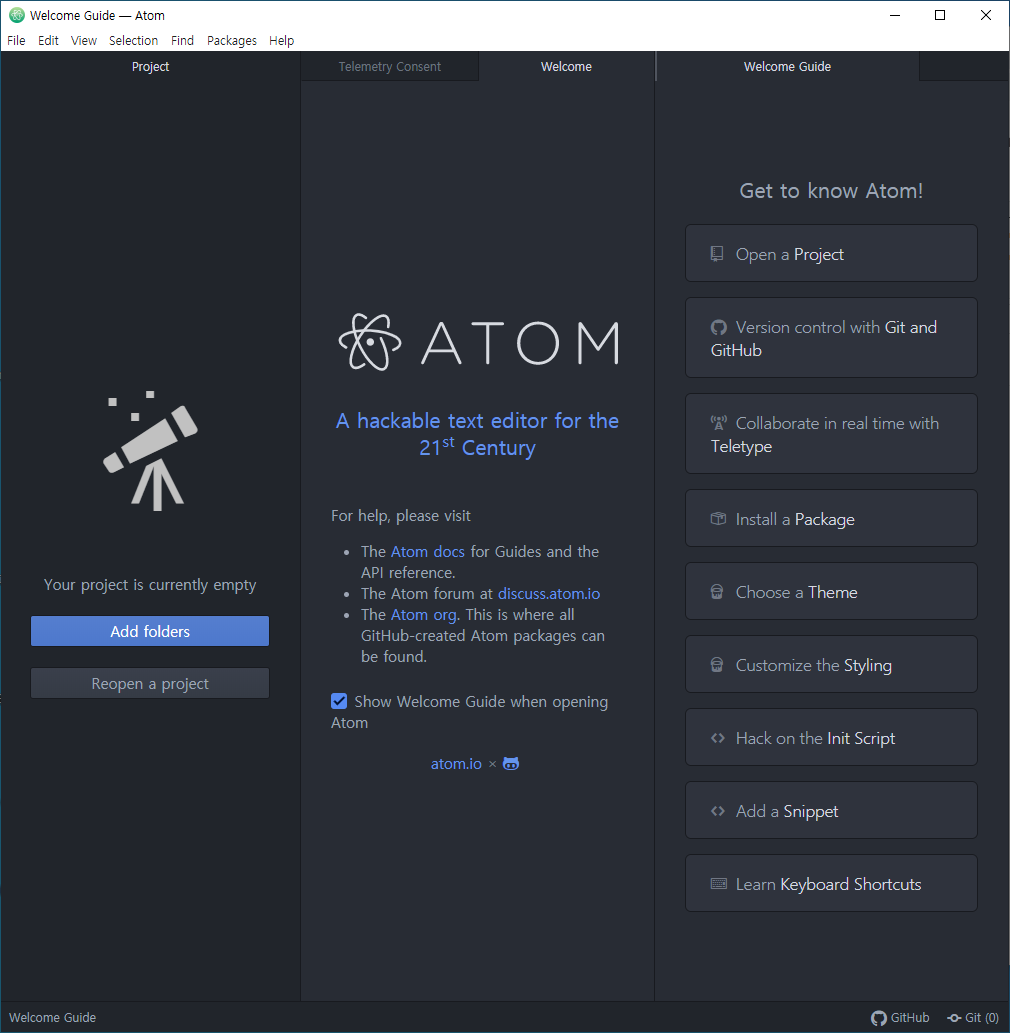
Task: Click the 'A hackable text editor' tagline
Action: (x=478, y=433)
